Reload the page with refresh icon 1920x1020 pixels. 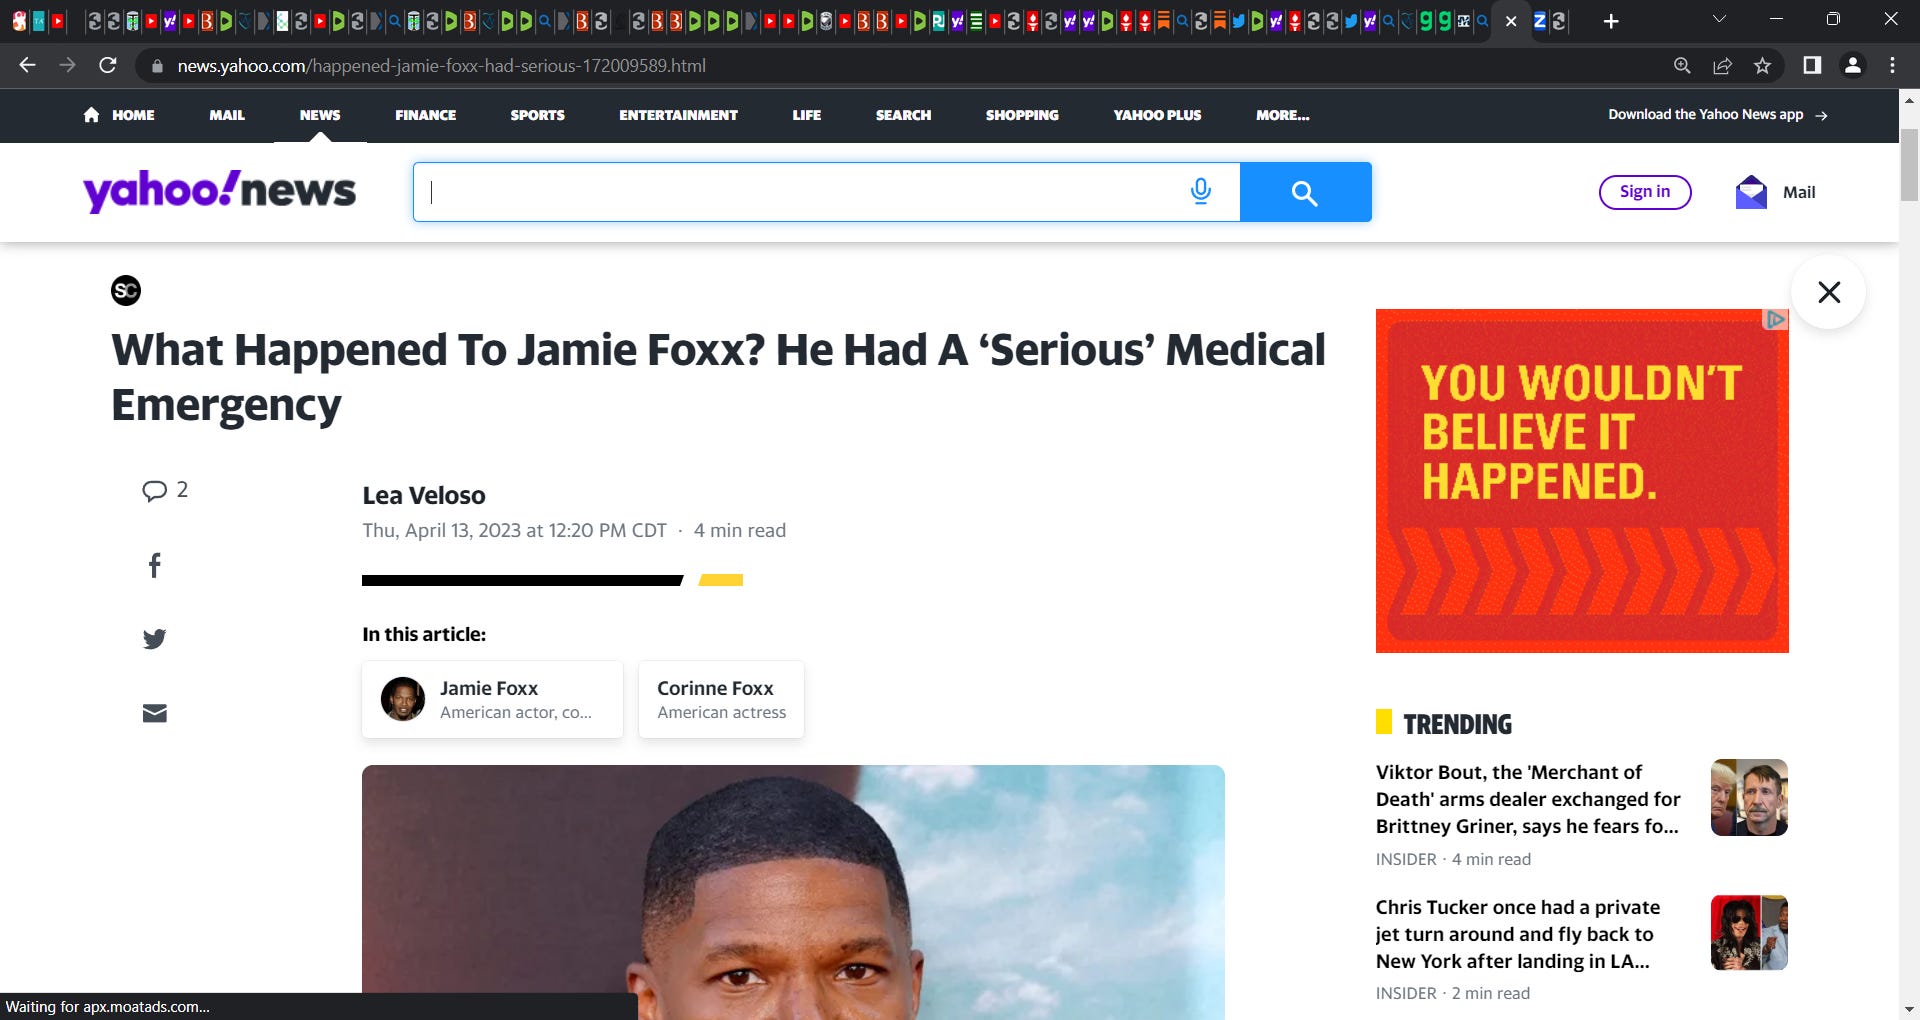[x=108, y=65]
